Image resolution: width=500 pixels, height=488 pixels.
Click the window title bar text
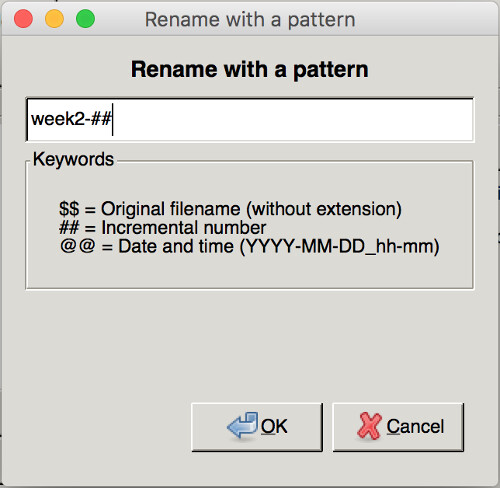[x=250, y=20]
